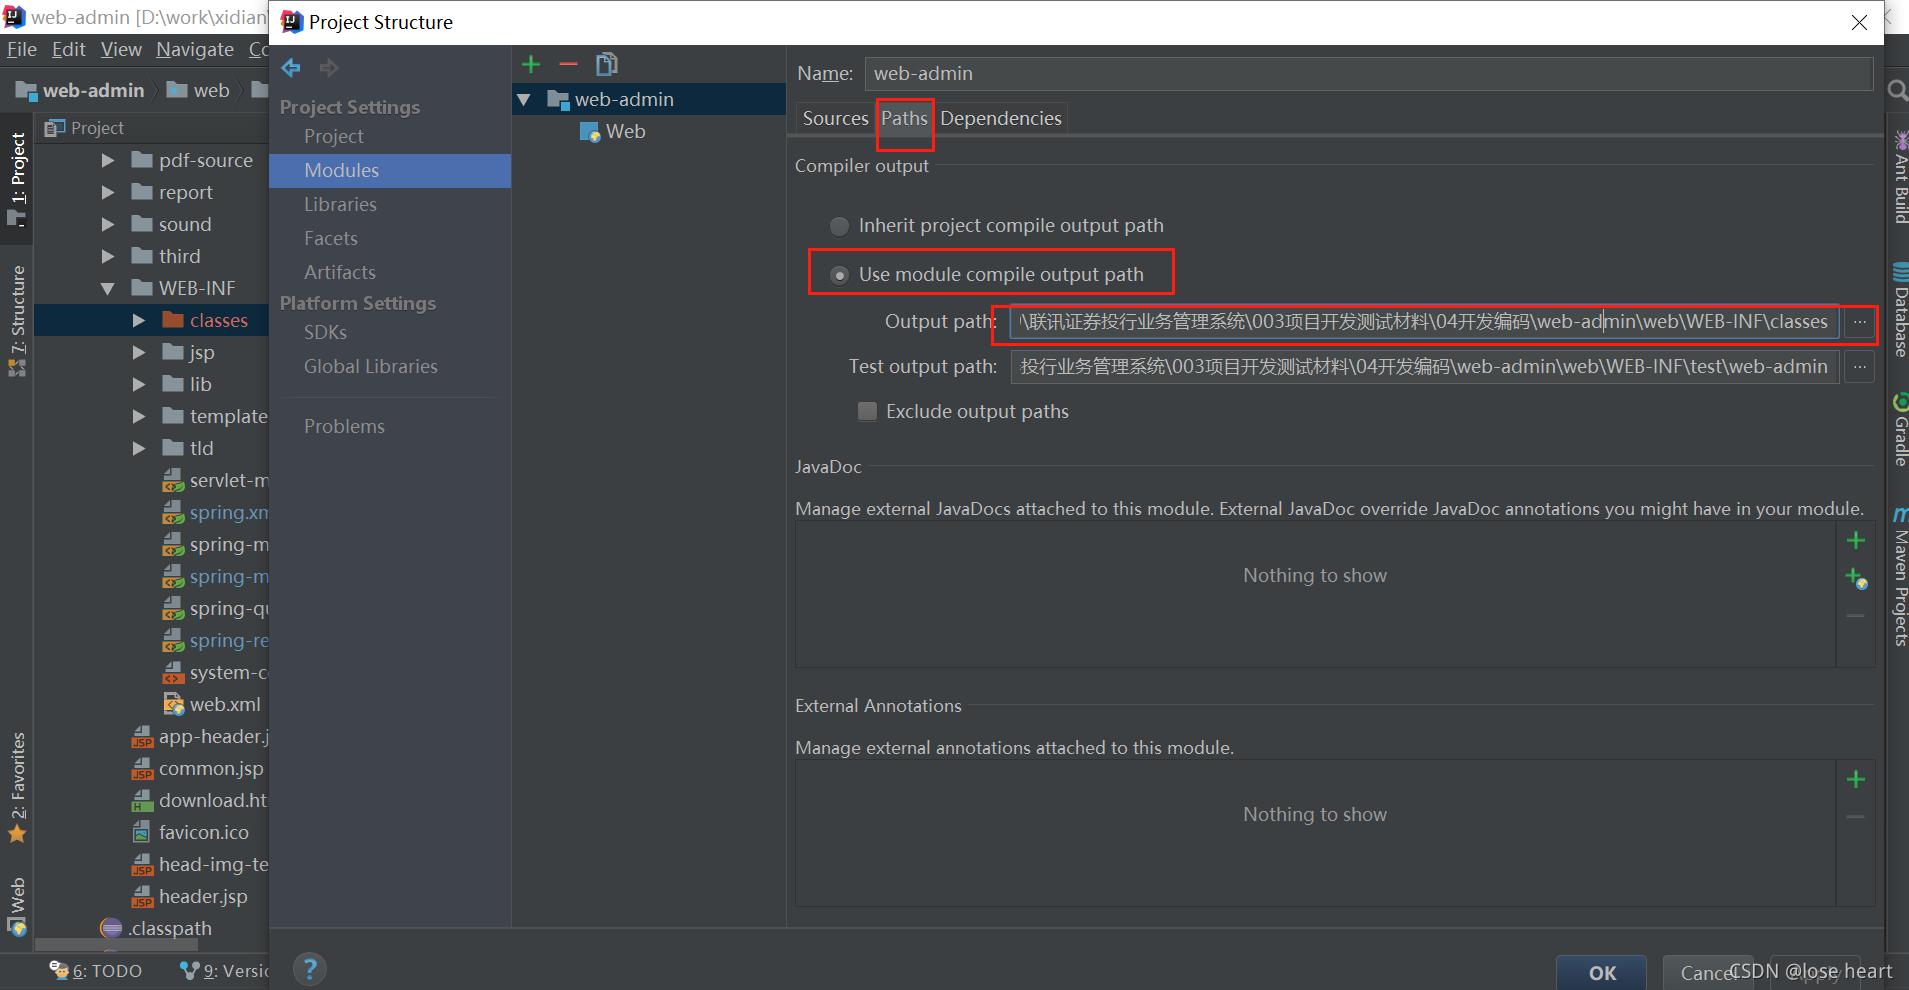The image size is (1909, 990).
Task: Click the module Name input field
Action: click(x=1368, y=73)
